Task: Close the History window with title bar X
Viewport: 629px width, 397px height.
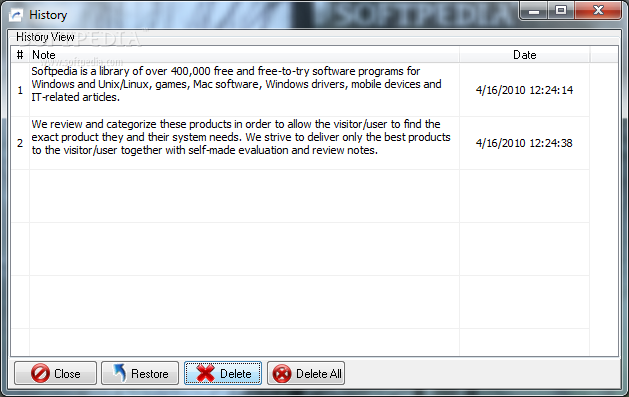Action: (598, 10)
